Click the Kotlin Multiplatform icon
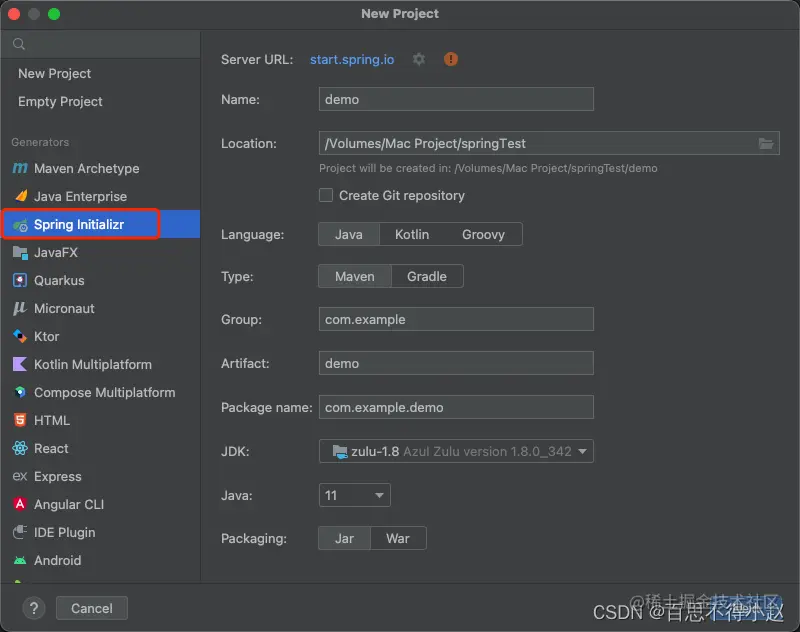The width and height of the screenshot is (800, 632). (20, 364)
